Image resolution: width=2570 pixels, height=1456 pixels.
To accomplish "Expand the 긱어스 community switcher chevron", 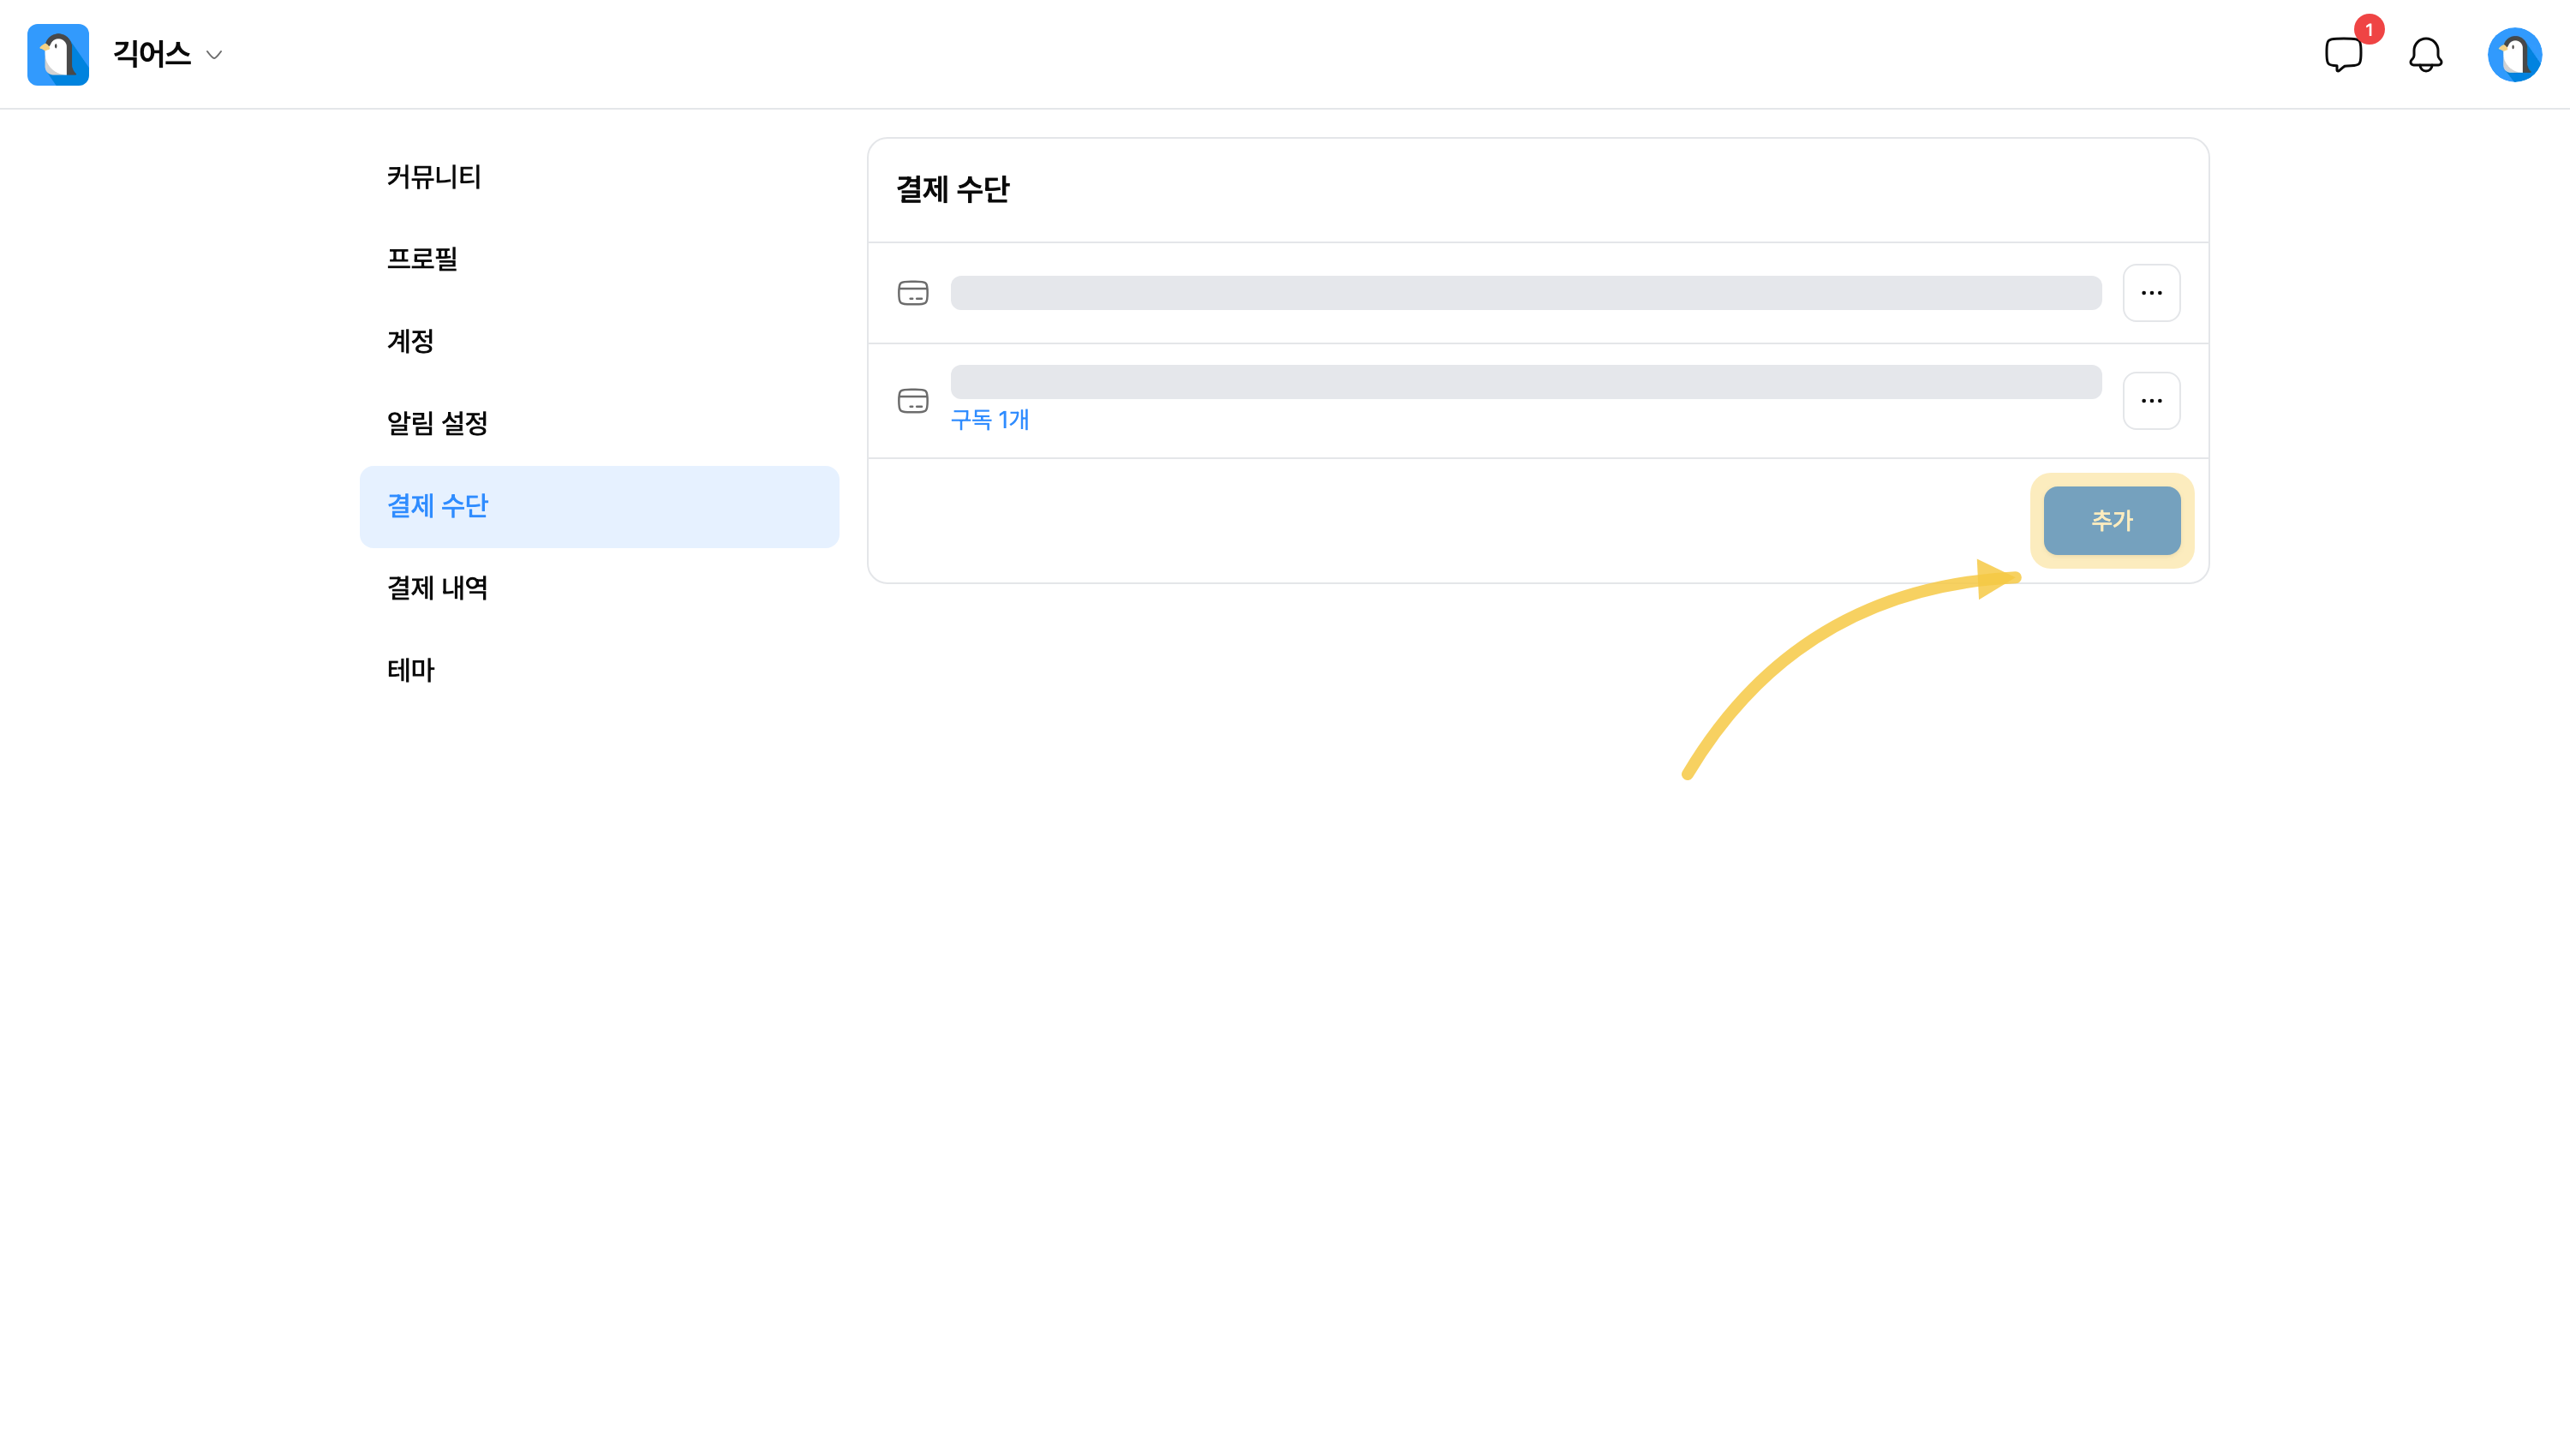I will [214, 55].
